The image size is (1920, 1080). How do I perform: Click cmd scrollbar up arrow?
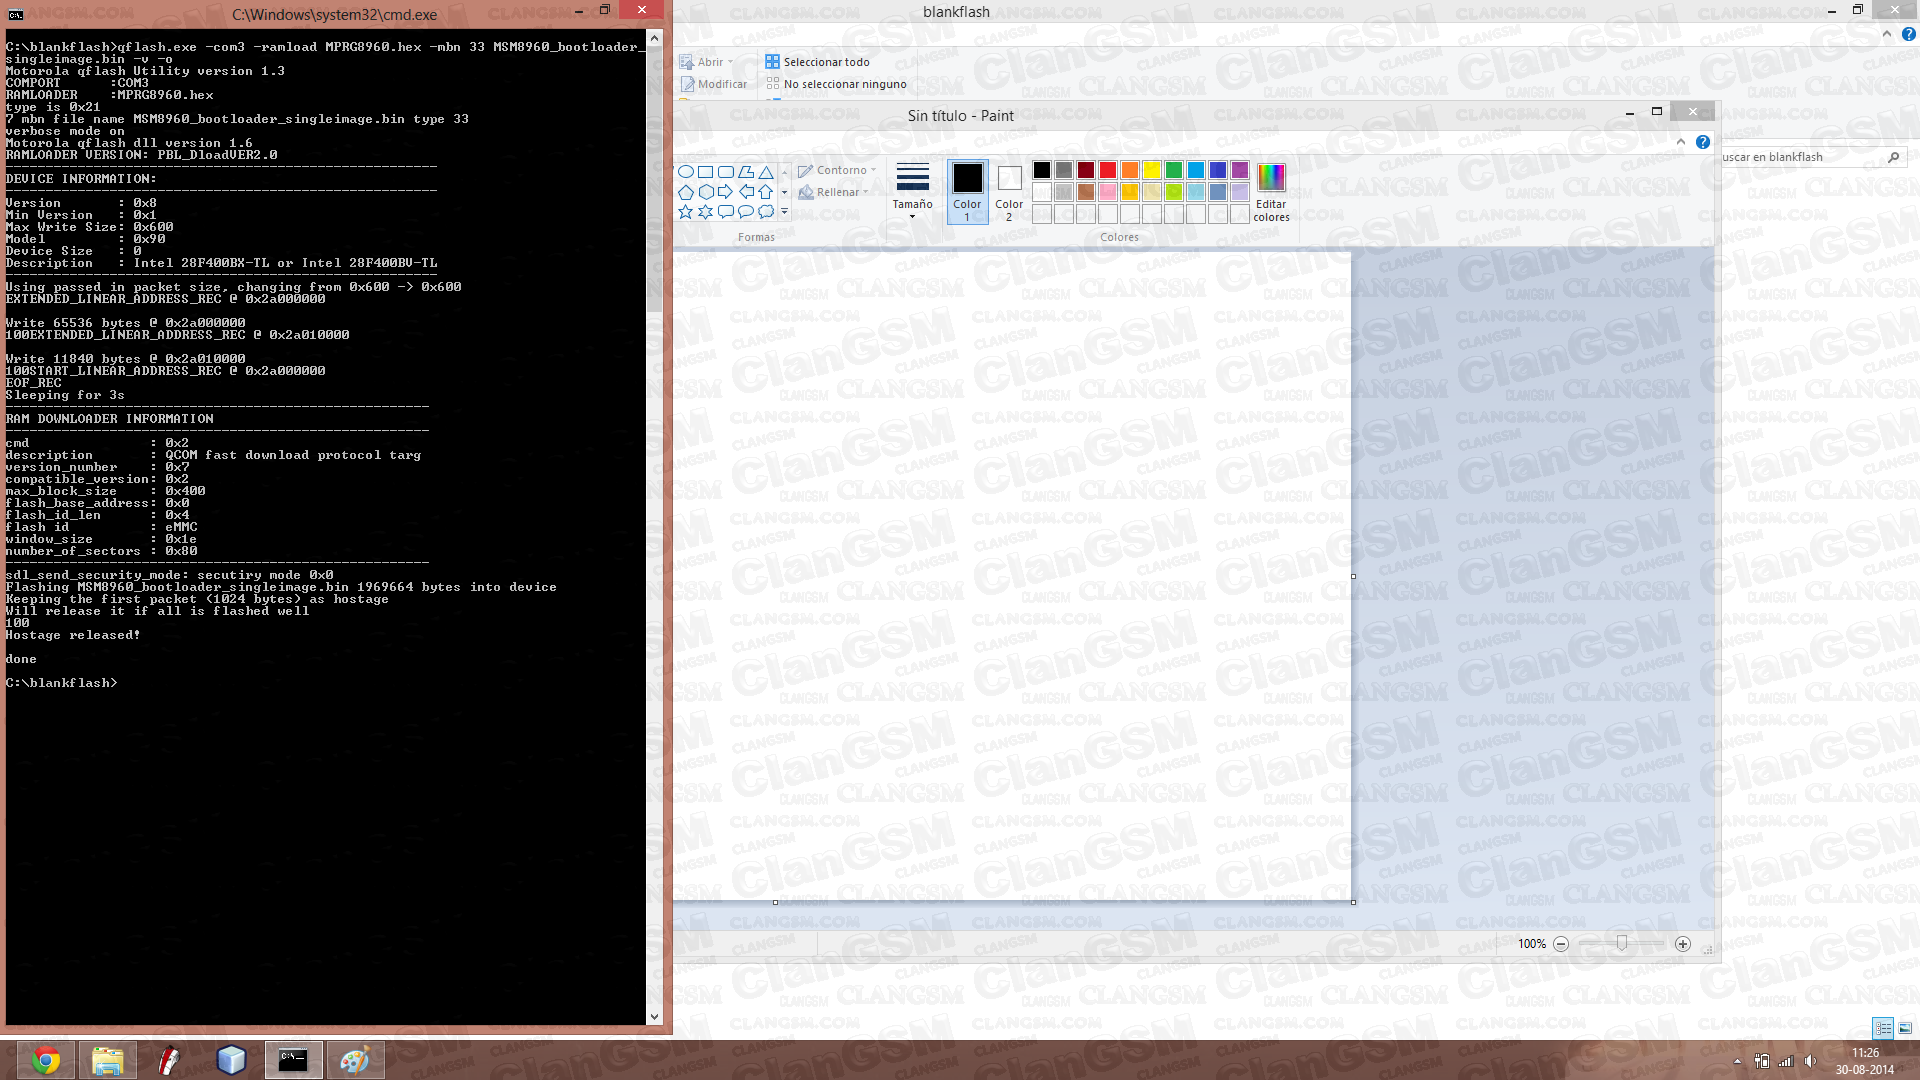(x=655, y=38)
